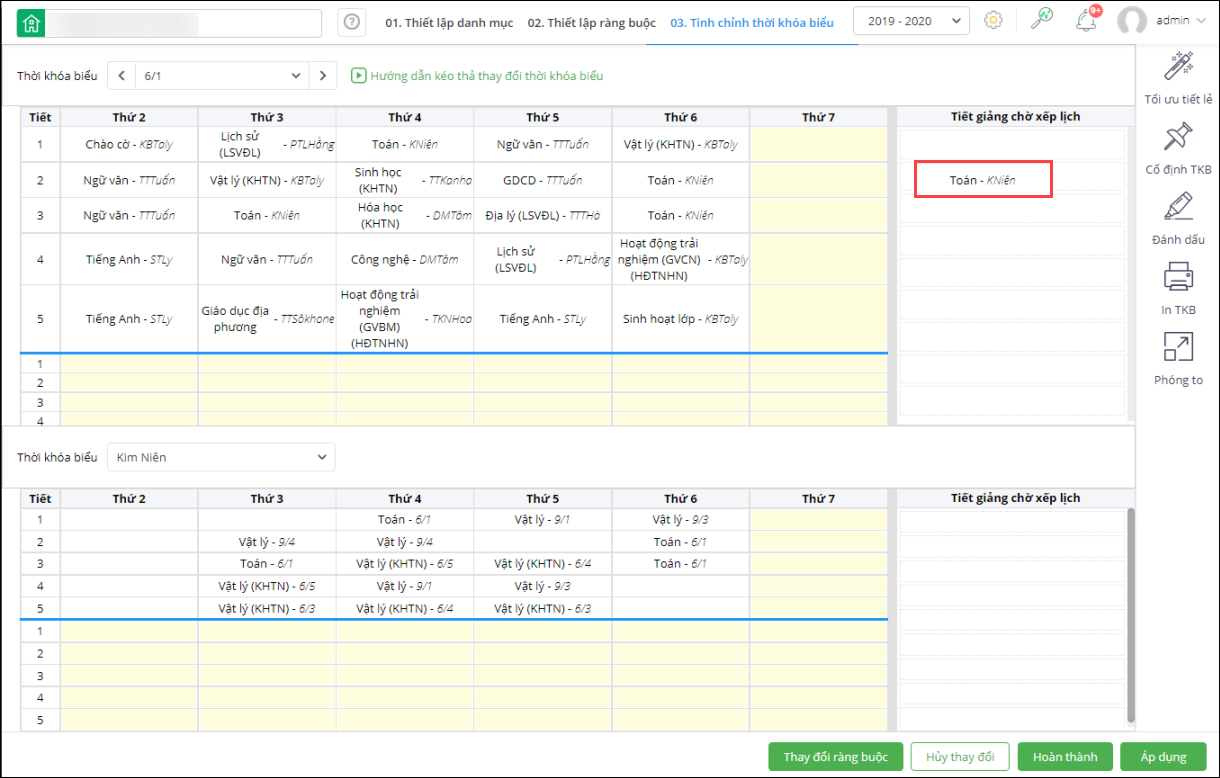Go to the previous class timetable arrow
The image size is (1220, 778).
click(x=121, y=75)
